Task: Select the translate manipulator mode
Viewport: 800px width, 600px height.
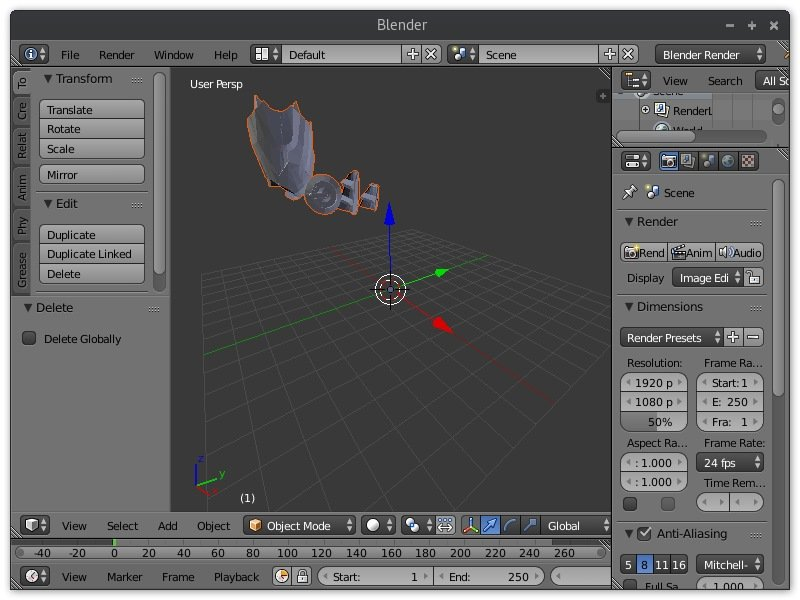Action: tap(490, 525)
